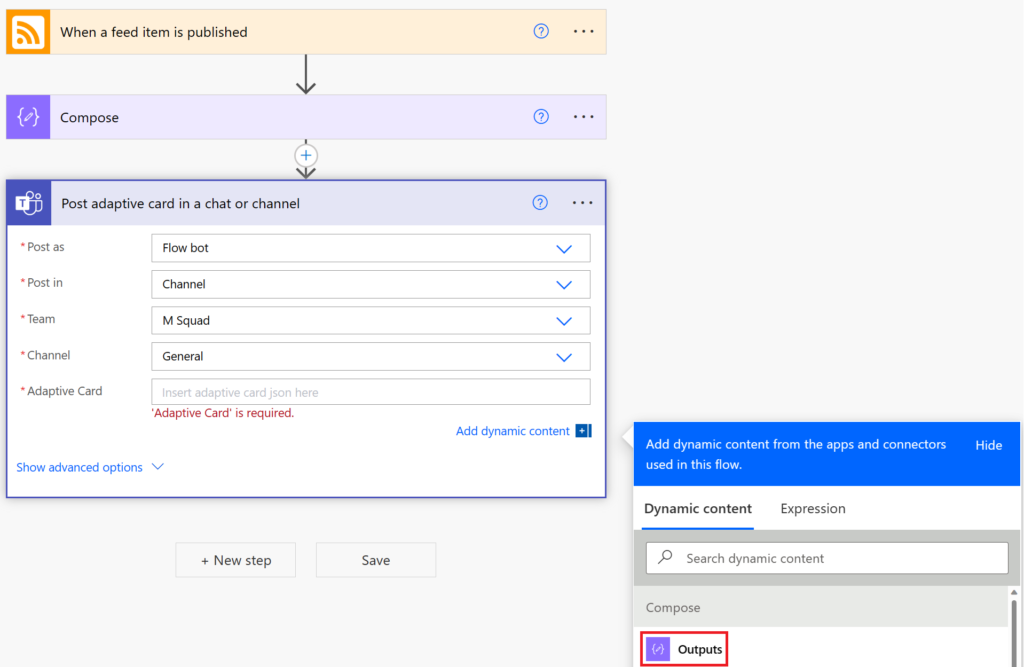Open the feed trigger ellipsis menu
This screenshot has height=667, width=1024.
tap(583, 31)
